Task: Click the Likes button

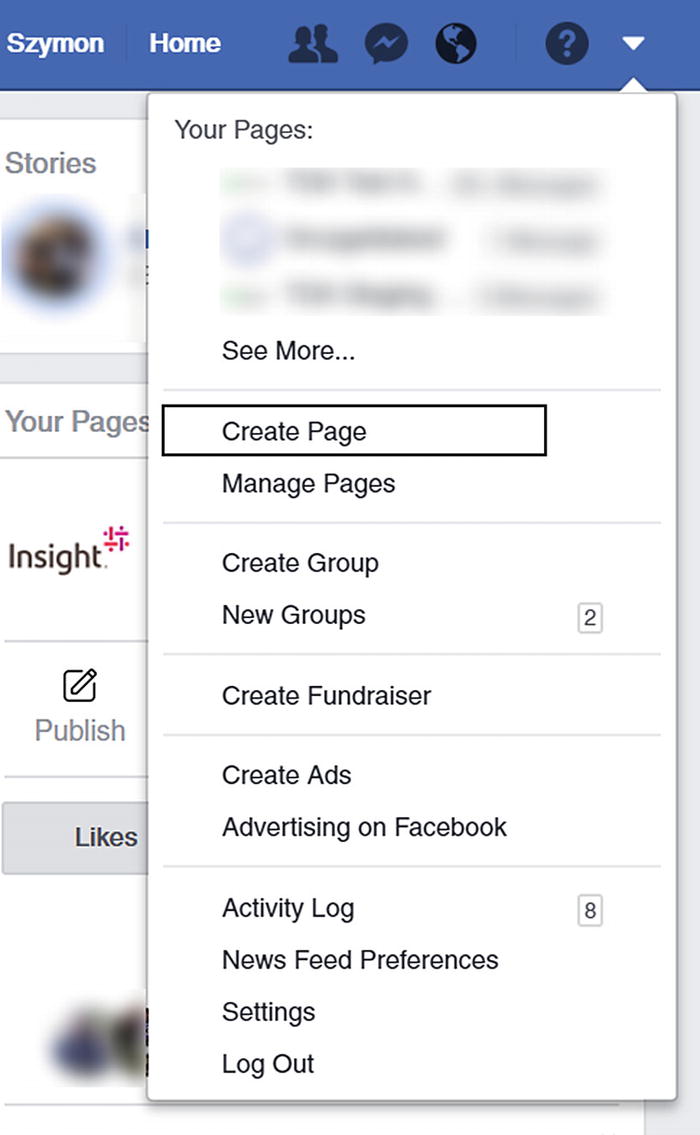Action: tap(105, 837)
